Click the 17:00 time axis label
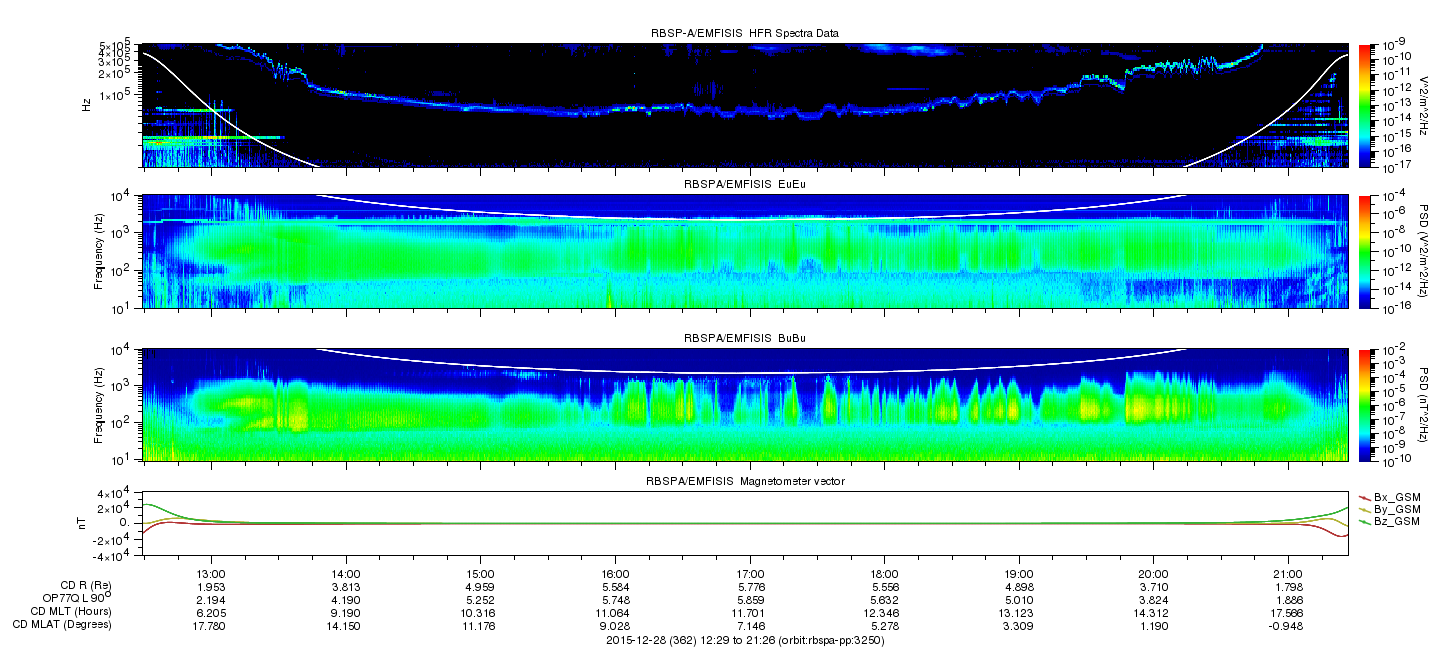The image size is (1447, 658). tap(750, 575)
